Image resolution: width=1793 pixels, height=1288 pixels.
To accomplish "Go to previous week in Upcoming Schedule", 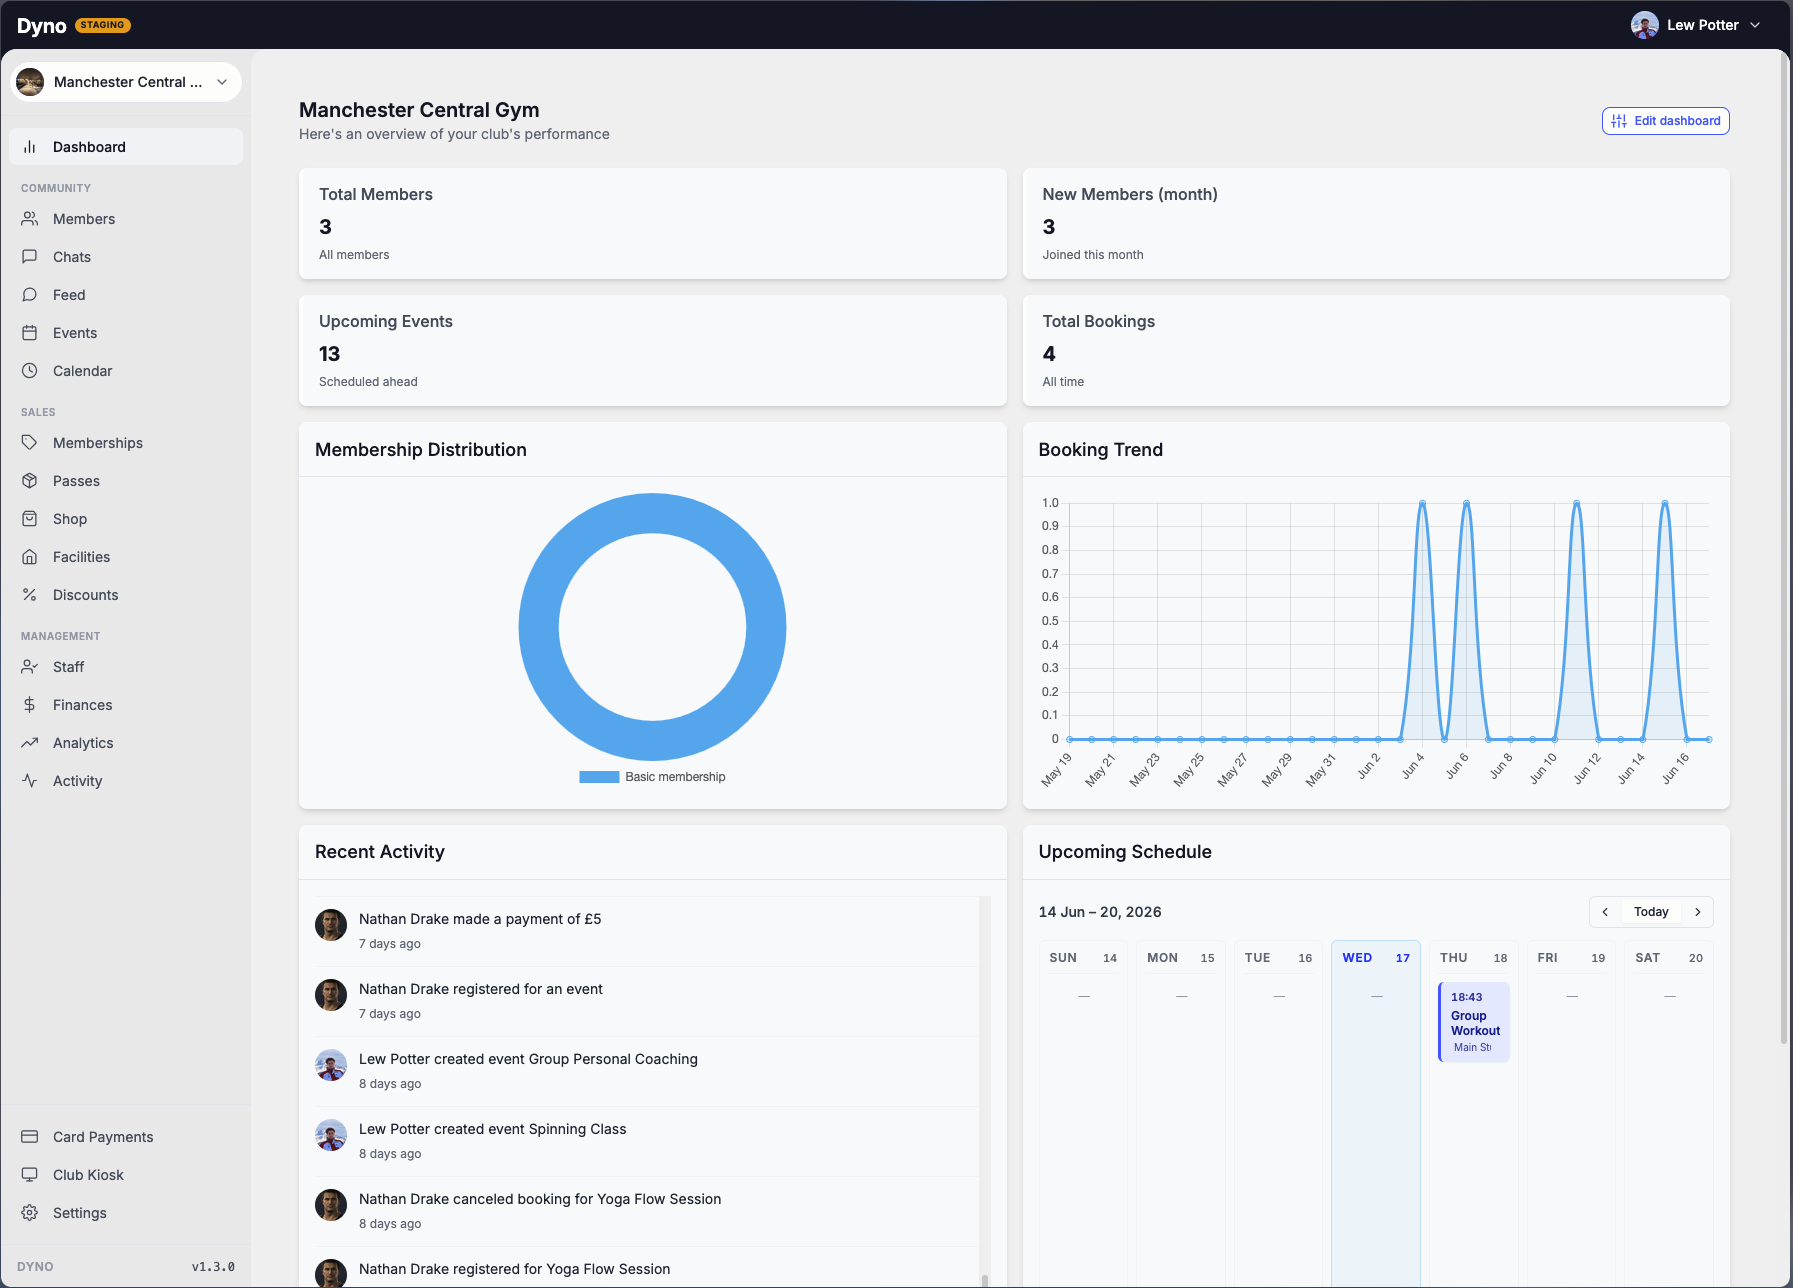I will [1605, 912].
